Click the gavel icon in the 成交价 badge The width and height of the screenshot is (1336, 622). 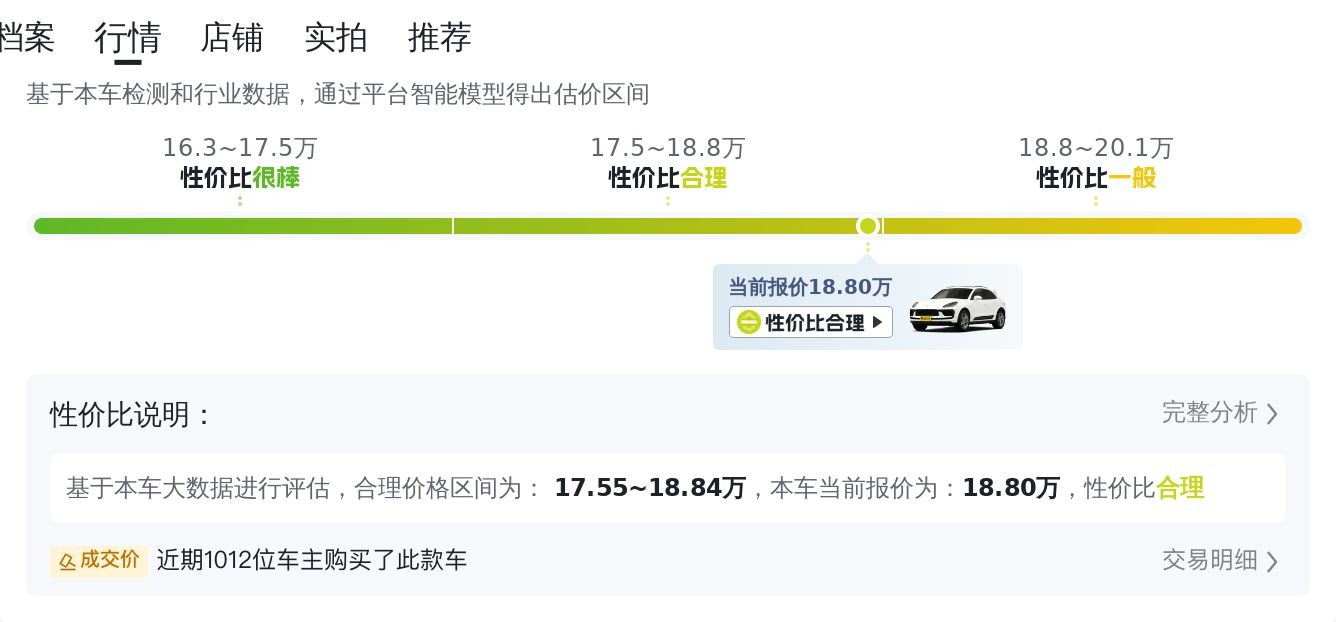click(67, 561)
